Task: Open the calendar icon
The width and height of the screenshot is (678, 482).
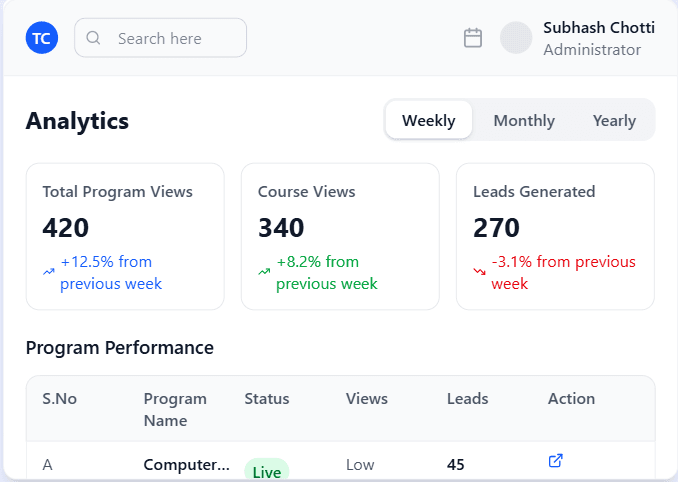Action: tap(473, 38)
